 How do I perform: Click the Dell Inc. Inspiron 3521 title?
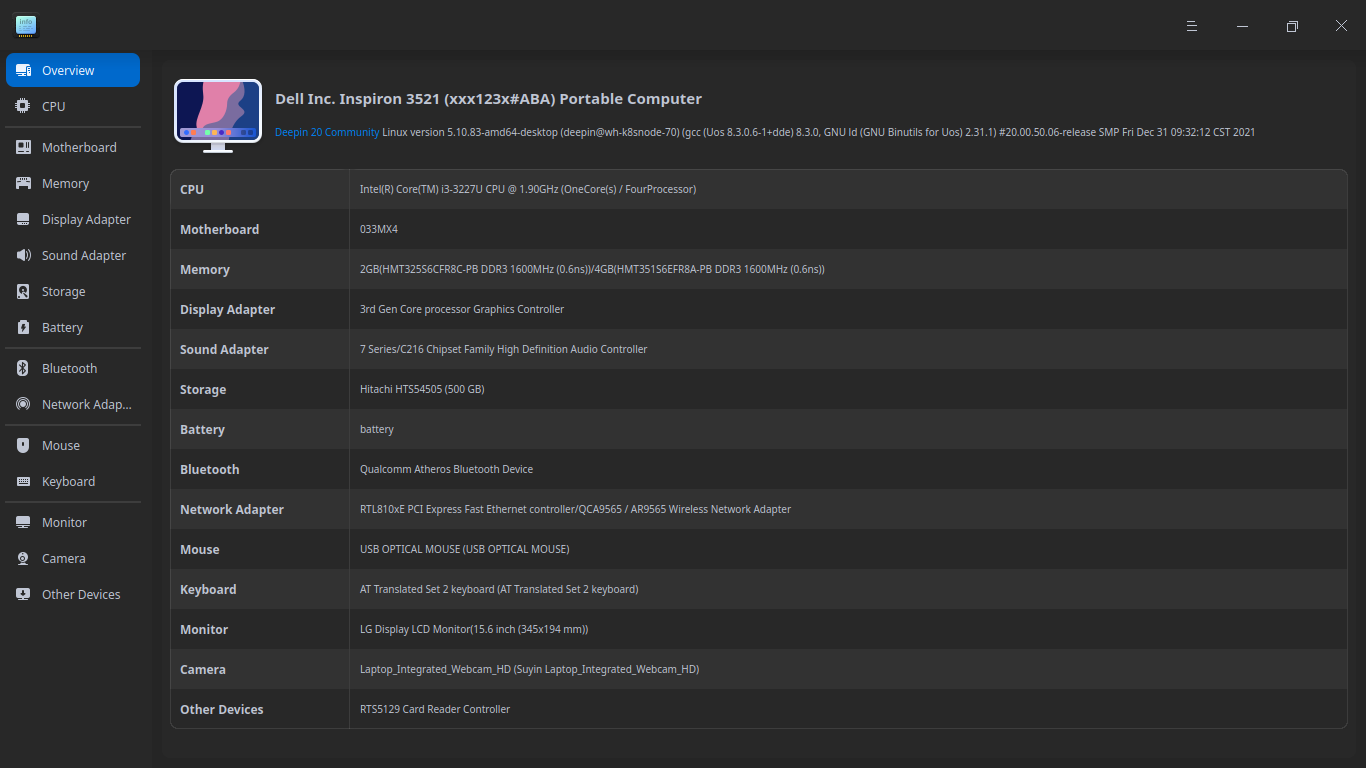point(488,99)
